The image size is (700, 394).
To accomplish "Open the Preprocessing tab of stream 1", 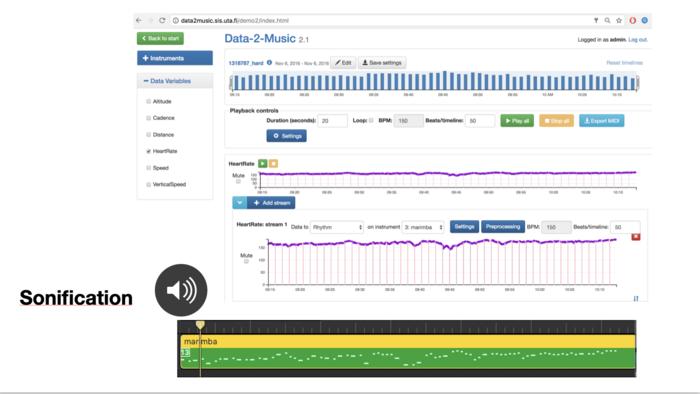I will point(503,227).
